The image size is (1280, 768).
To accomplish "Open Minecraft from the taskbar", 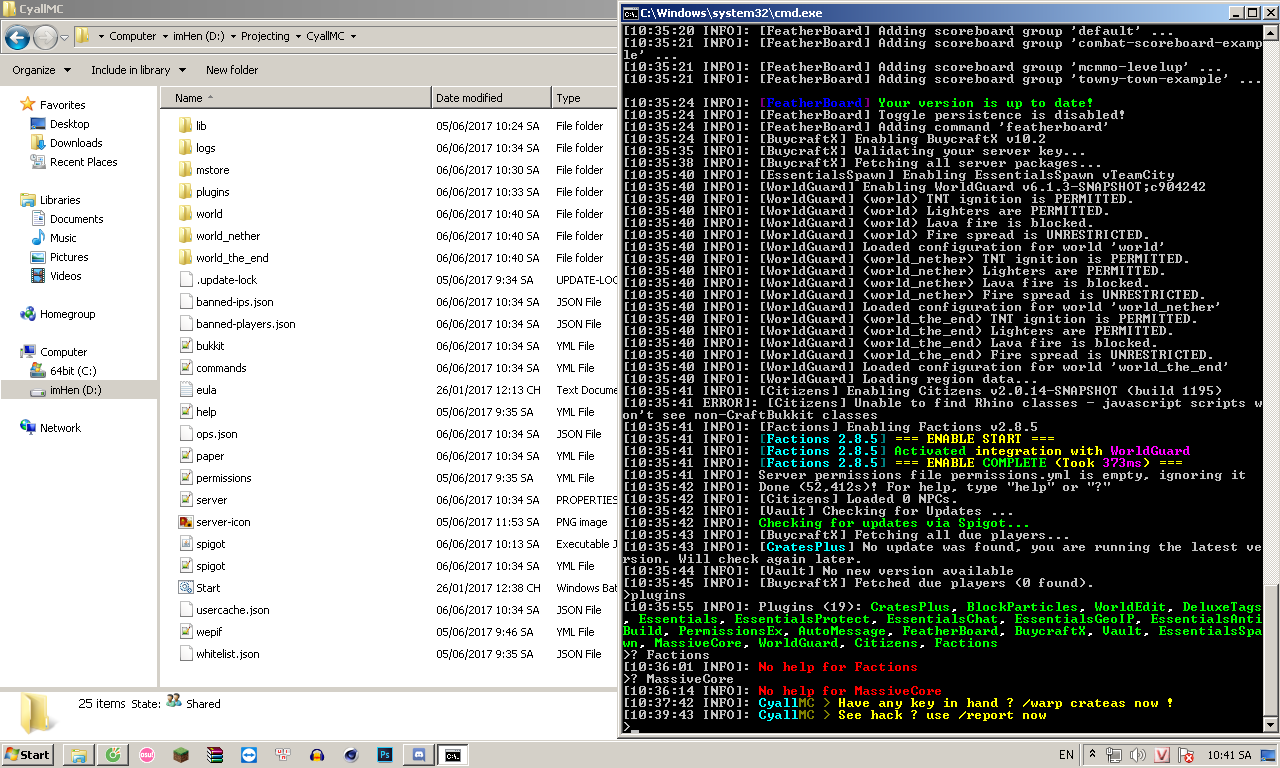I will 181,755.
